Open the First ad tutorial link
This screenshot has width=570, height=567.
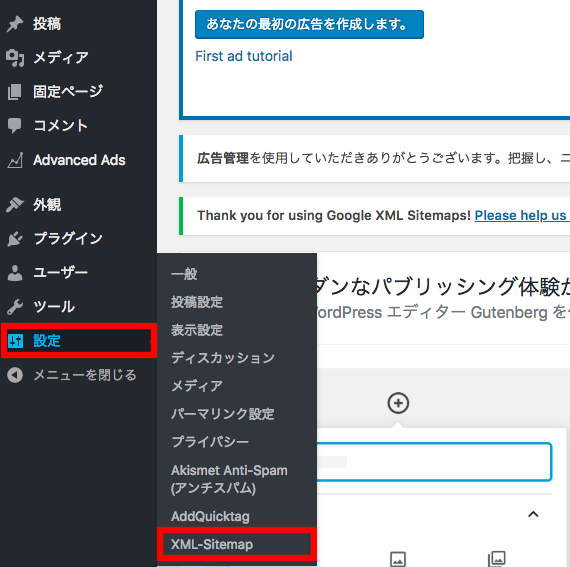(244, 56)
